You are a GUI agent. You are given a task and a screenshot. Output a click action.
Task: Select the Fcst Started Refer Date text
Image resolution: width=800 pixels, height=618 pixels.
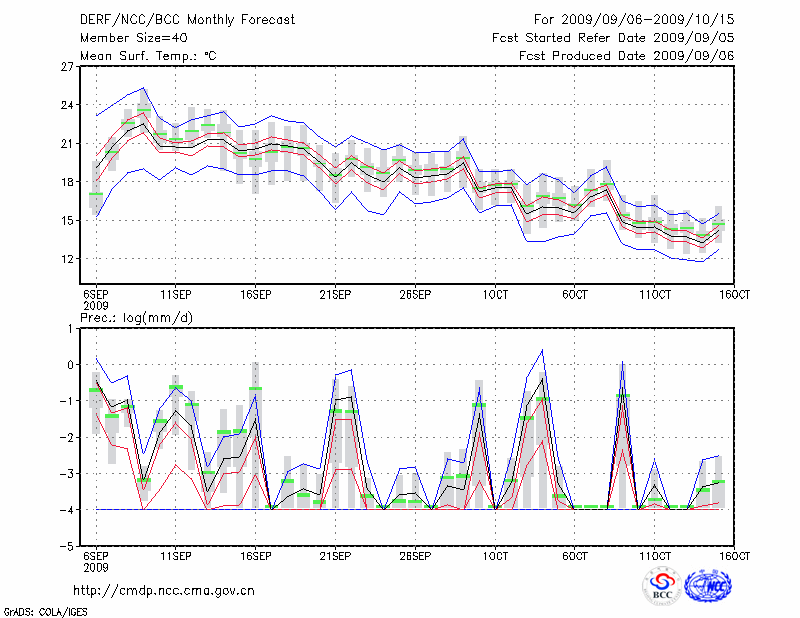[613, 37]
